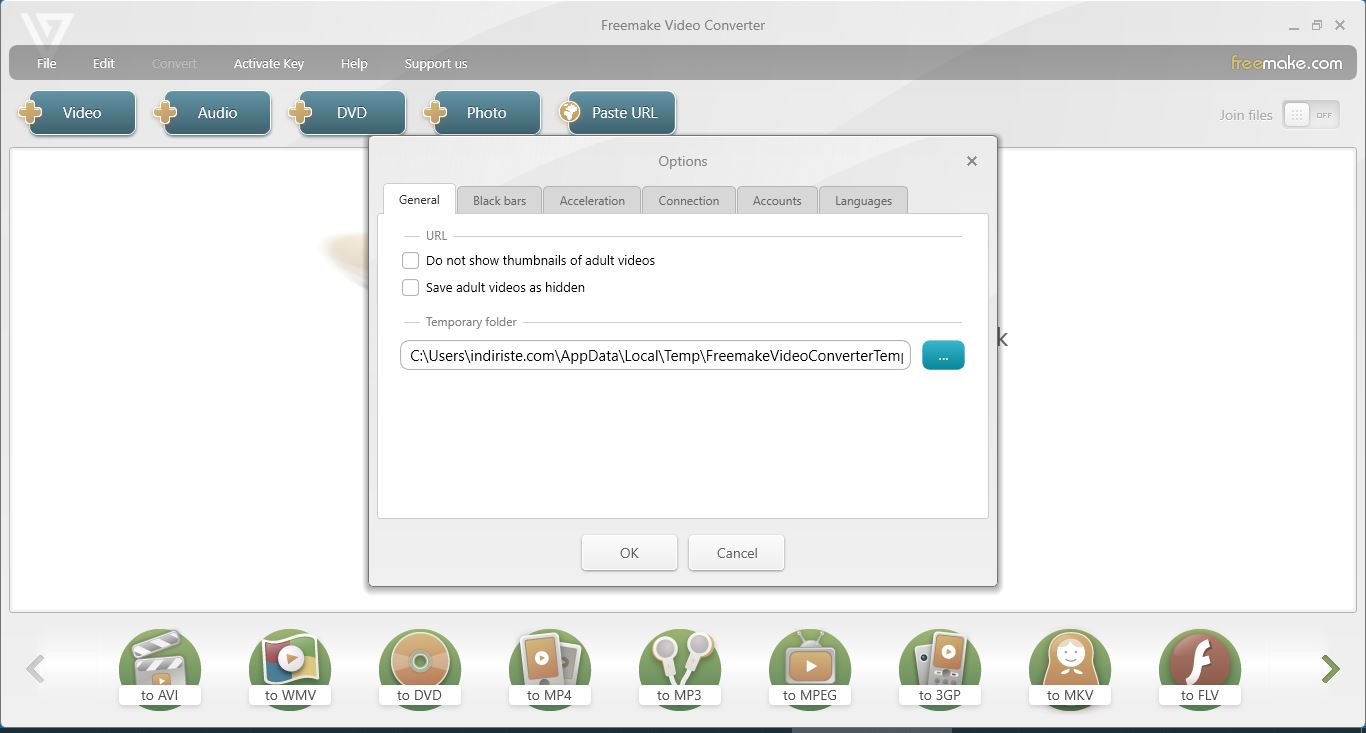
Task: Confirm options with OK button
Action: pos(629,553)
